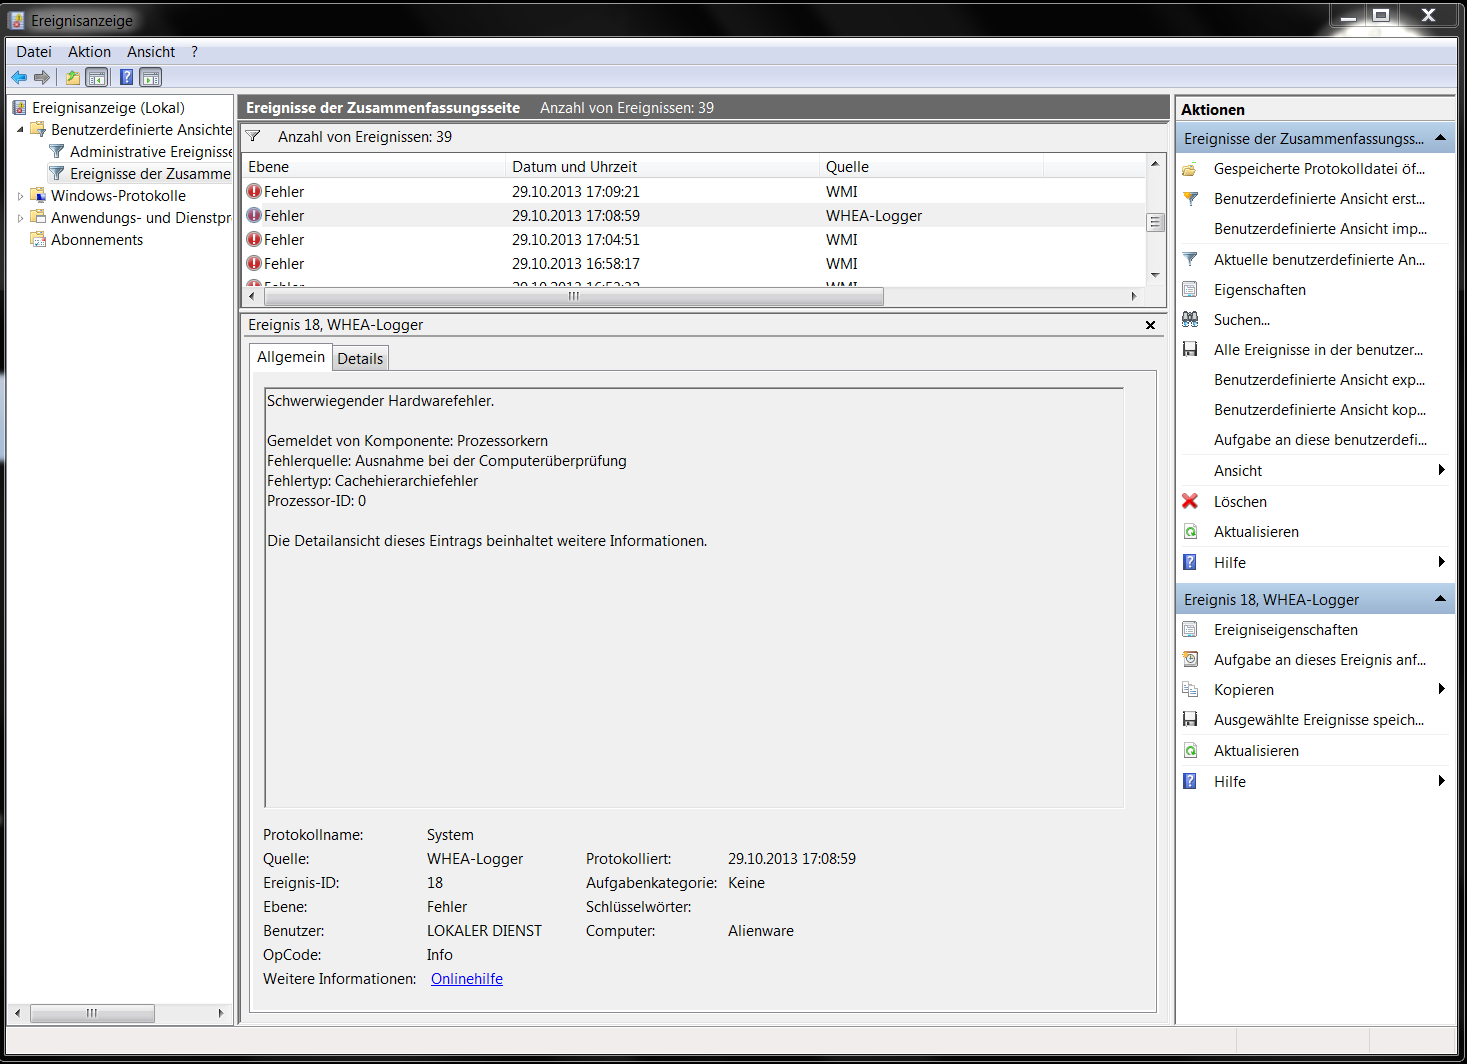Open the Onlinehilfe link

coord(467,979)
